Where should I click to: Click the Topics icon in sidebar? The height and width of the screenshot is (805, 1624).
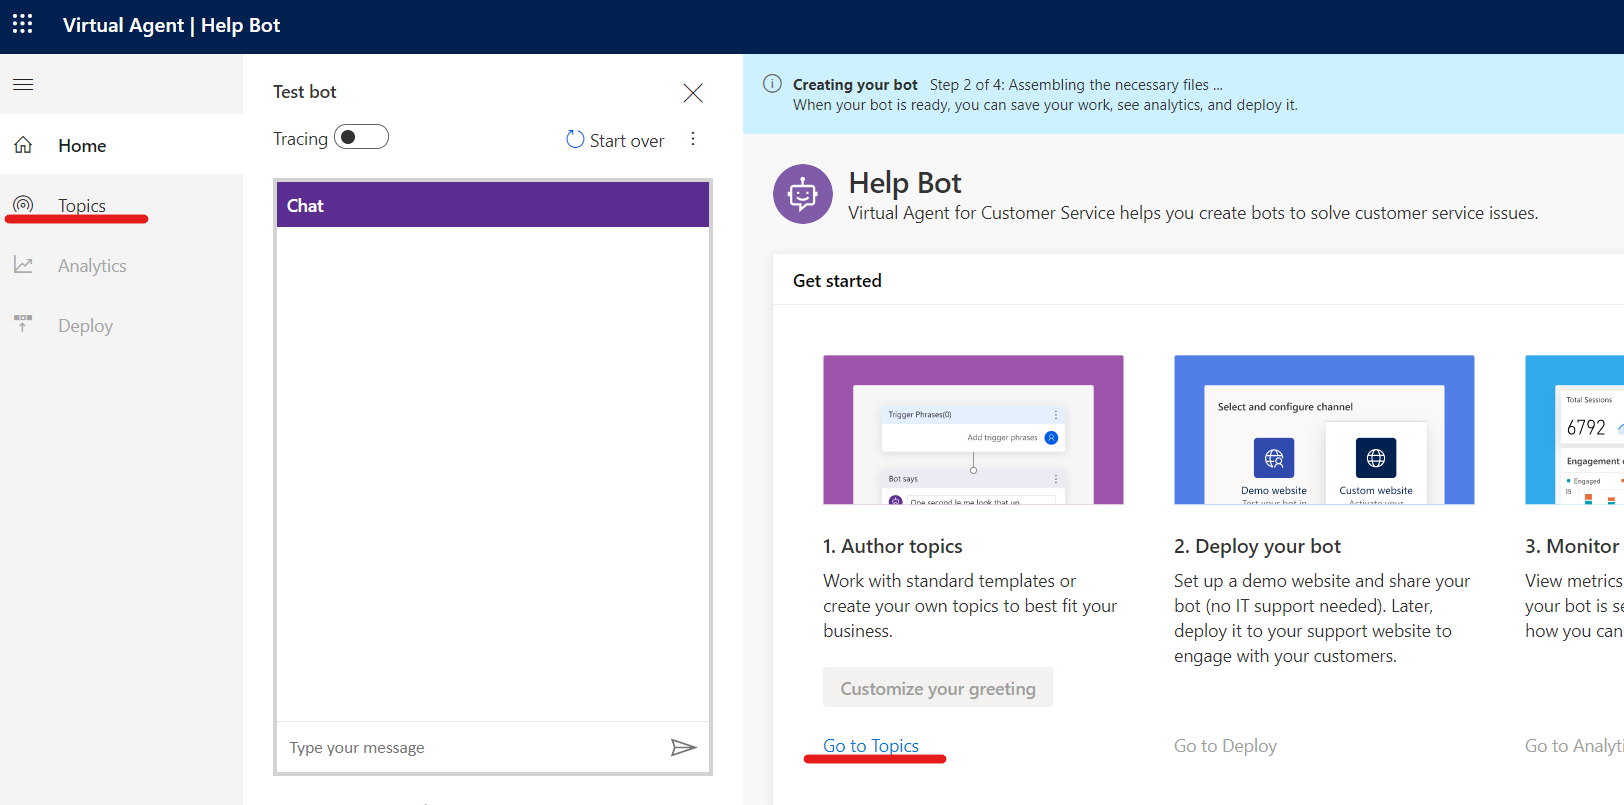[23, 205]
